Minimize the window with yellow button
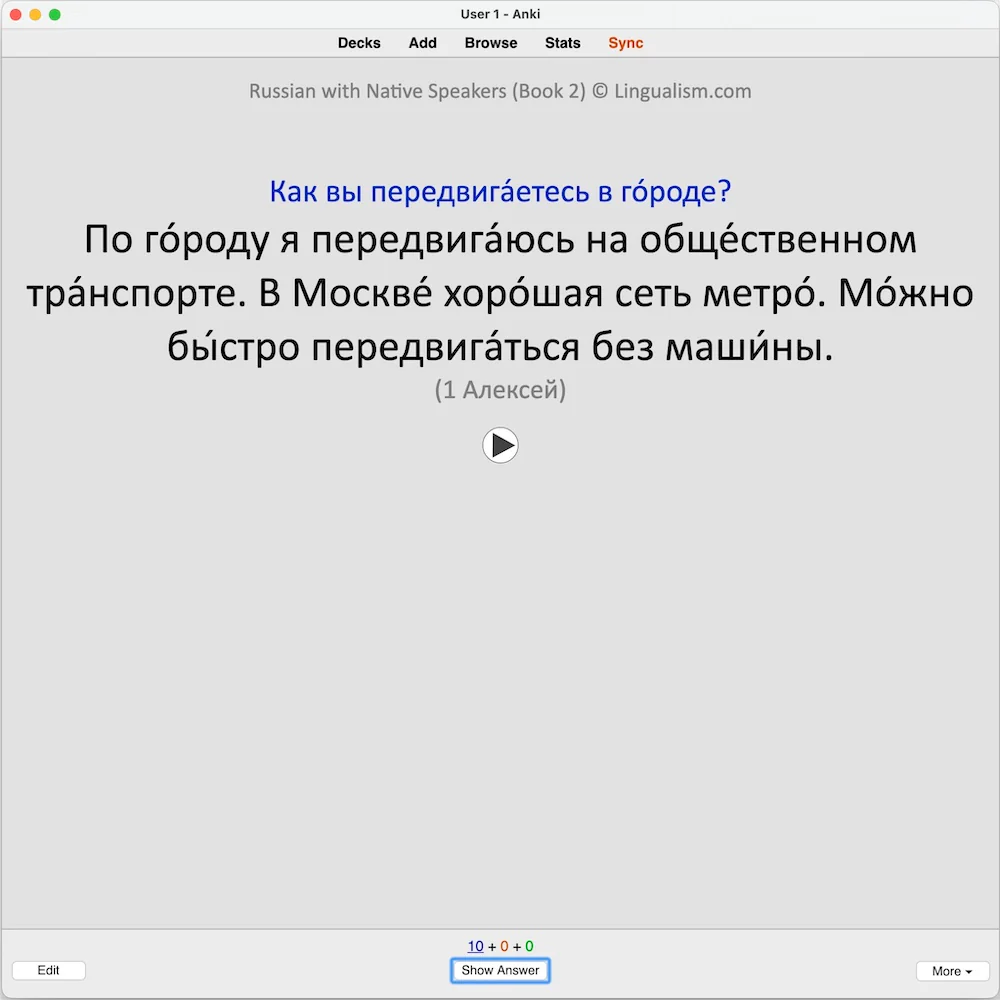Image resolution: width=1000 pixels, height=1000 pixels. [x=35, y=14]
